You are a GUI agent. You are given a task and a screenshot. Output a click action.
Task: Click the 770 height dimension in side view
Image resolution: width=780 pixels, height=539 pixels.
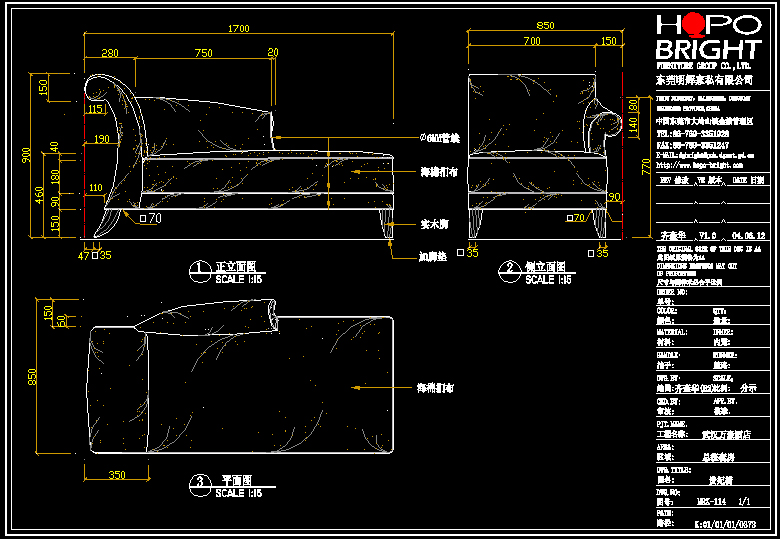pyautogui.click(x=646, y=166)
